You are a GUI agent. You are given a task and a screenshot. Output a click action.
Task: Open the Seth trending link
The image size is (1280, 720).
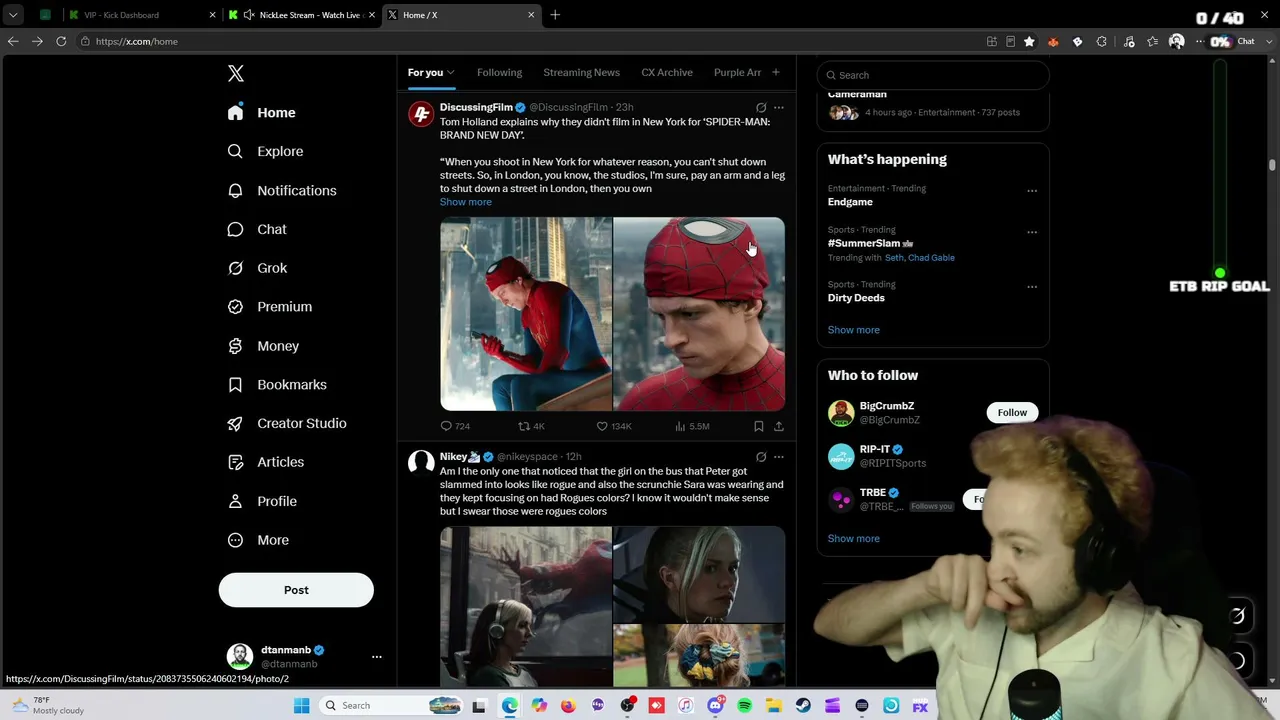[894, 258]
